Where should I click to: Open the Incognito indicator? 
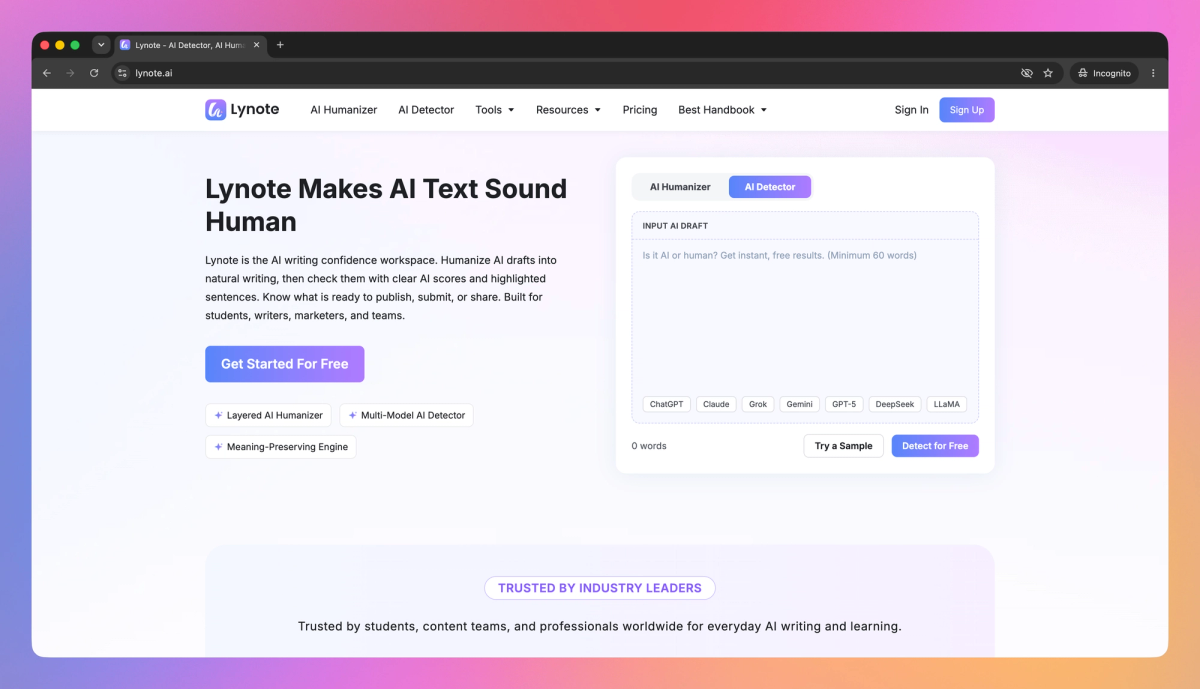pos(1104,73)
